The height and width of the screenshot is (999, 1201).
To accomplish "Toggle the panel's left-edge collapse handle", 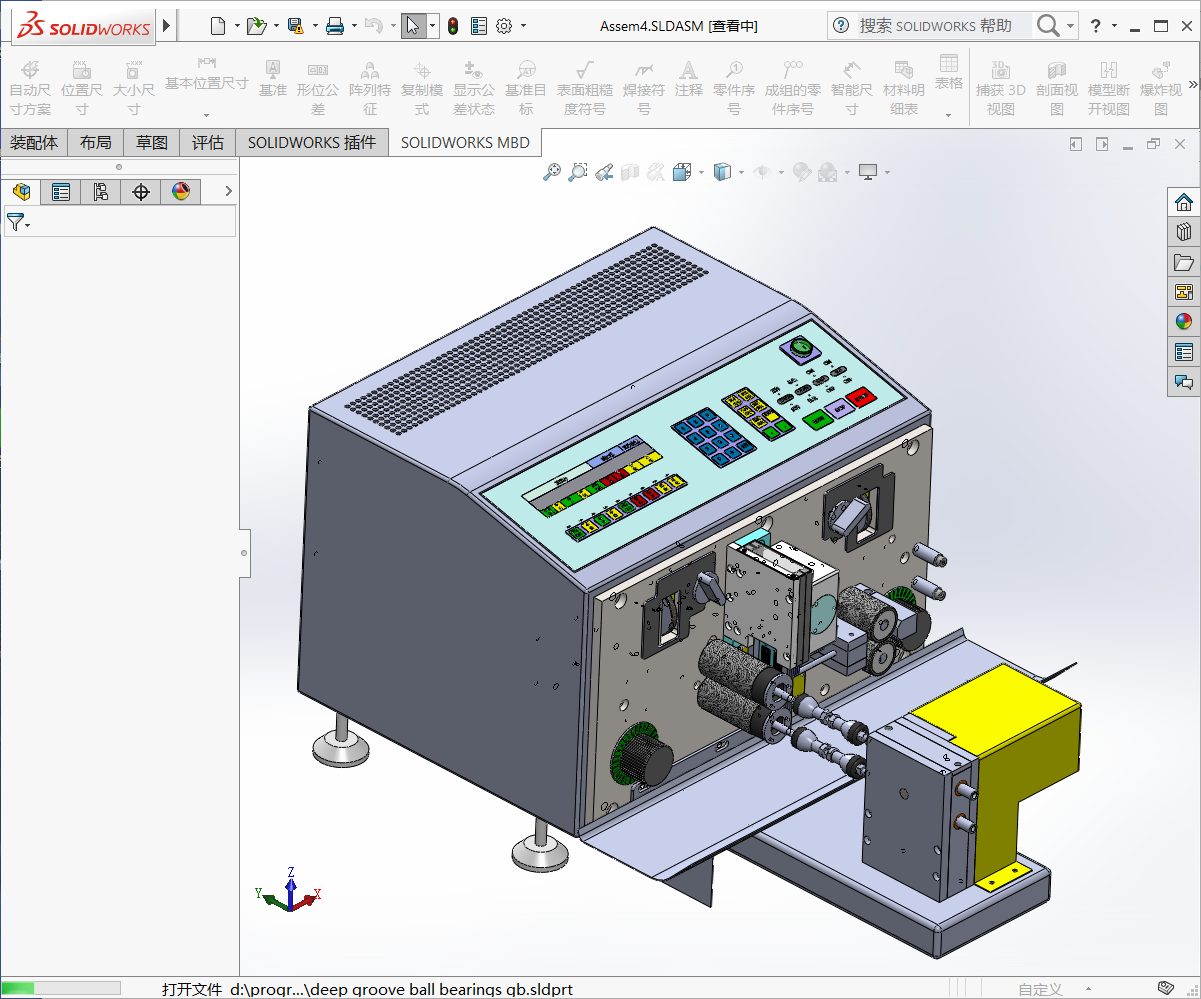I will (244, 551).
